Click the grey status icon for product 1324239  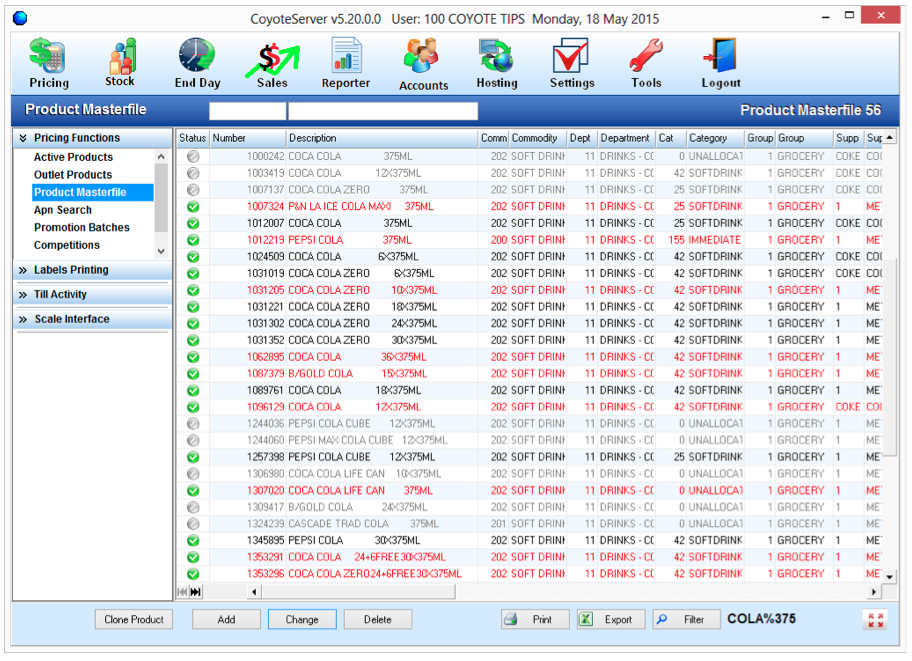(x=193, y=524)
